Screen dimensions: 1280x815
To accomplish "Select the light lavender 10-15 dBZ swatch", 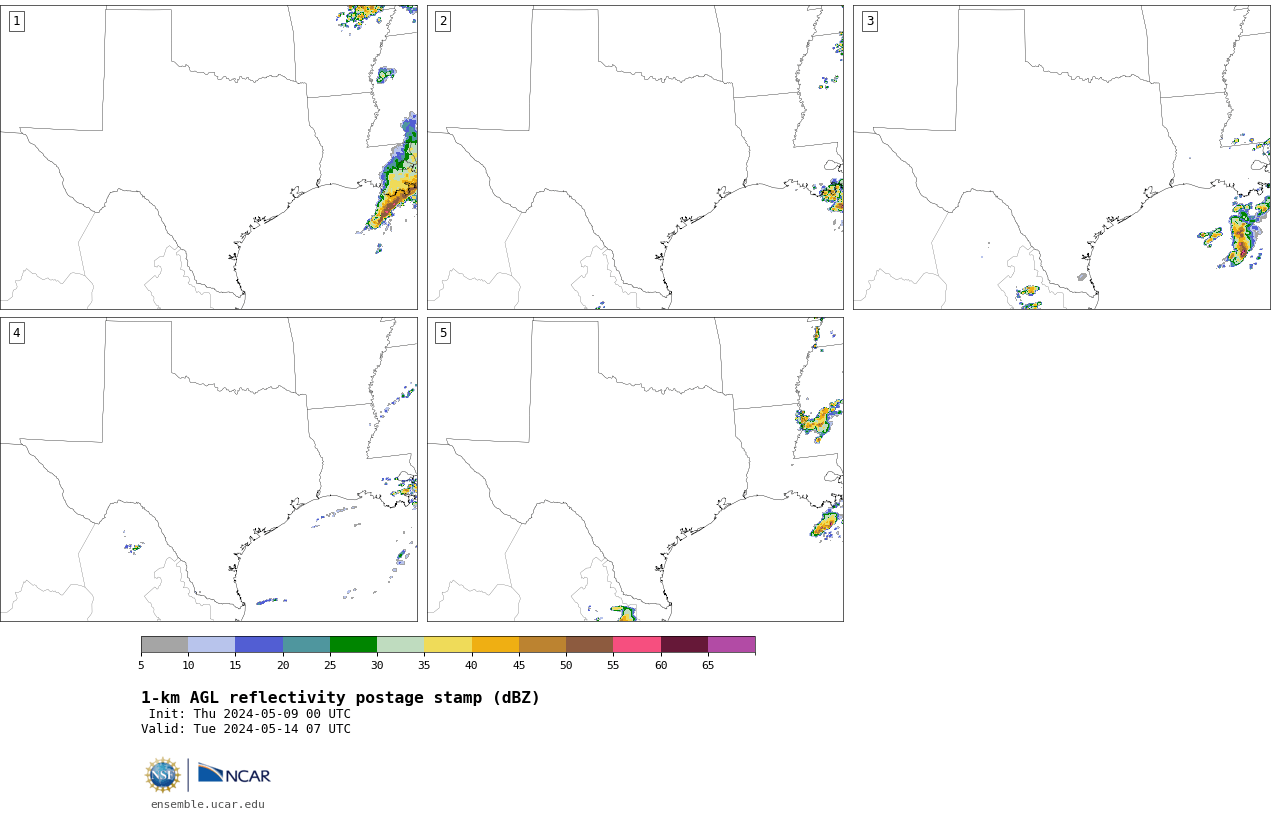I will (211, 644).
